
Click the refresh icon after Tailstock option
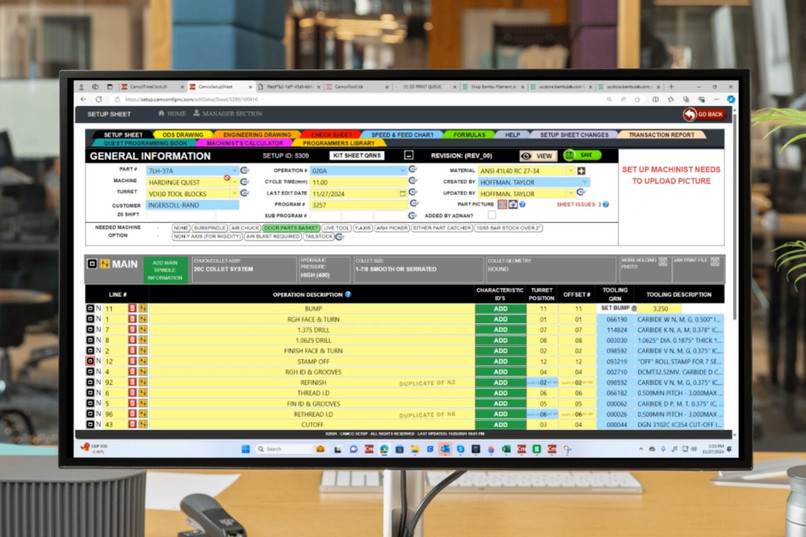tap(339, 236)
